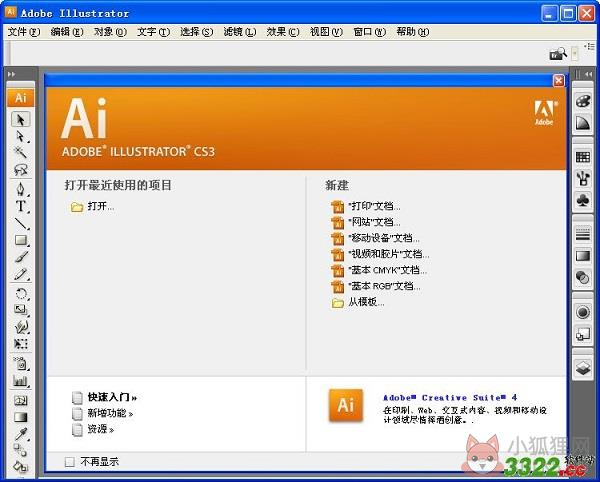Create a new "打印"文档
This screenshot has width=600, height=482.
point(374,206)
